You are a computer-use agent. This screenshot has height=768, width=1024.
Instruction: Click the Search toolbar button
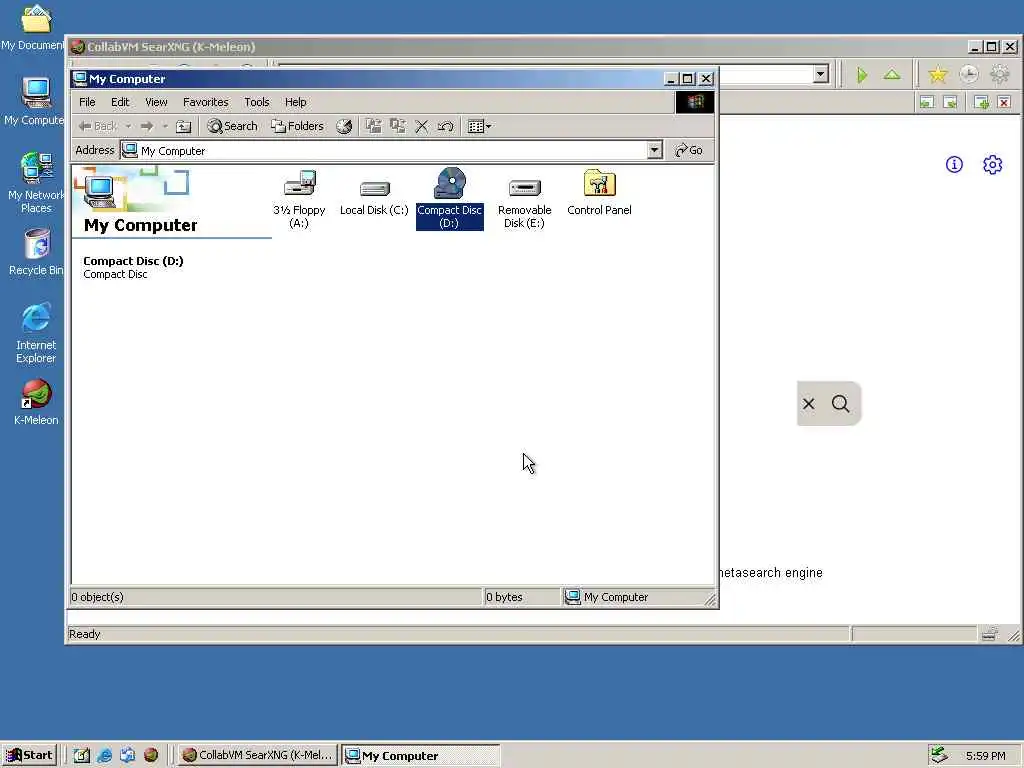(x=232, y=126)
